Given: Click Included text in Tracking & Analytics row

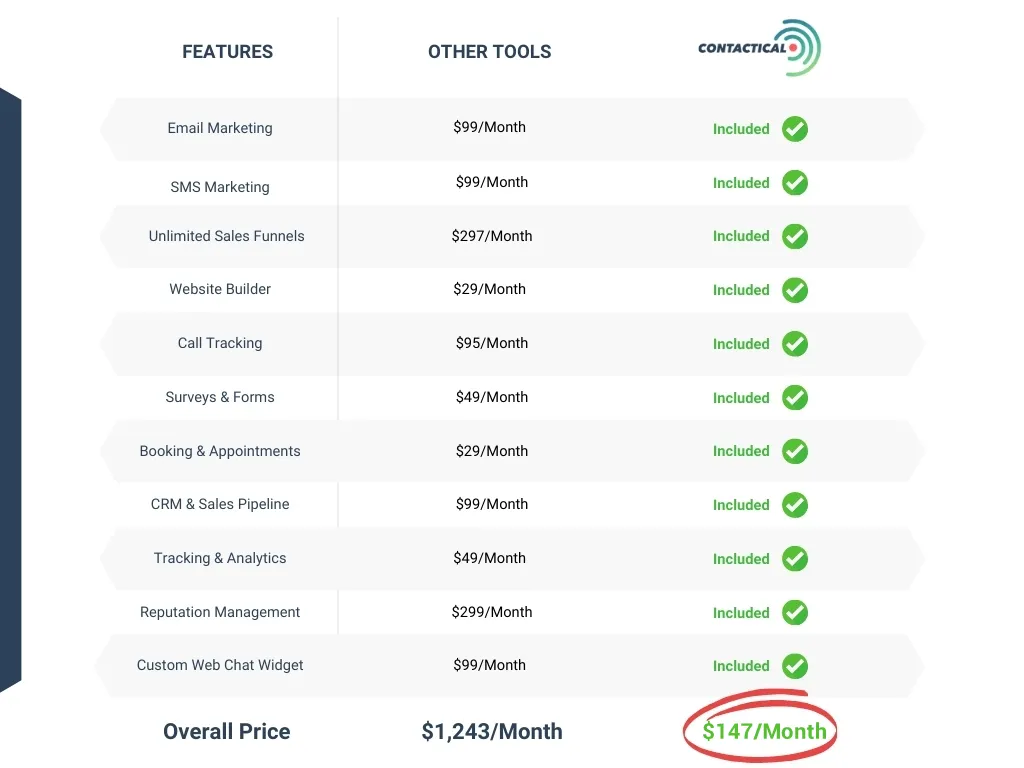Looking at the screenshot, I should [741, 559].
